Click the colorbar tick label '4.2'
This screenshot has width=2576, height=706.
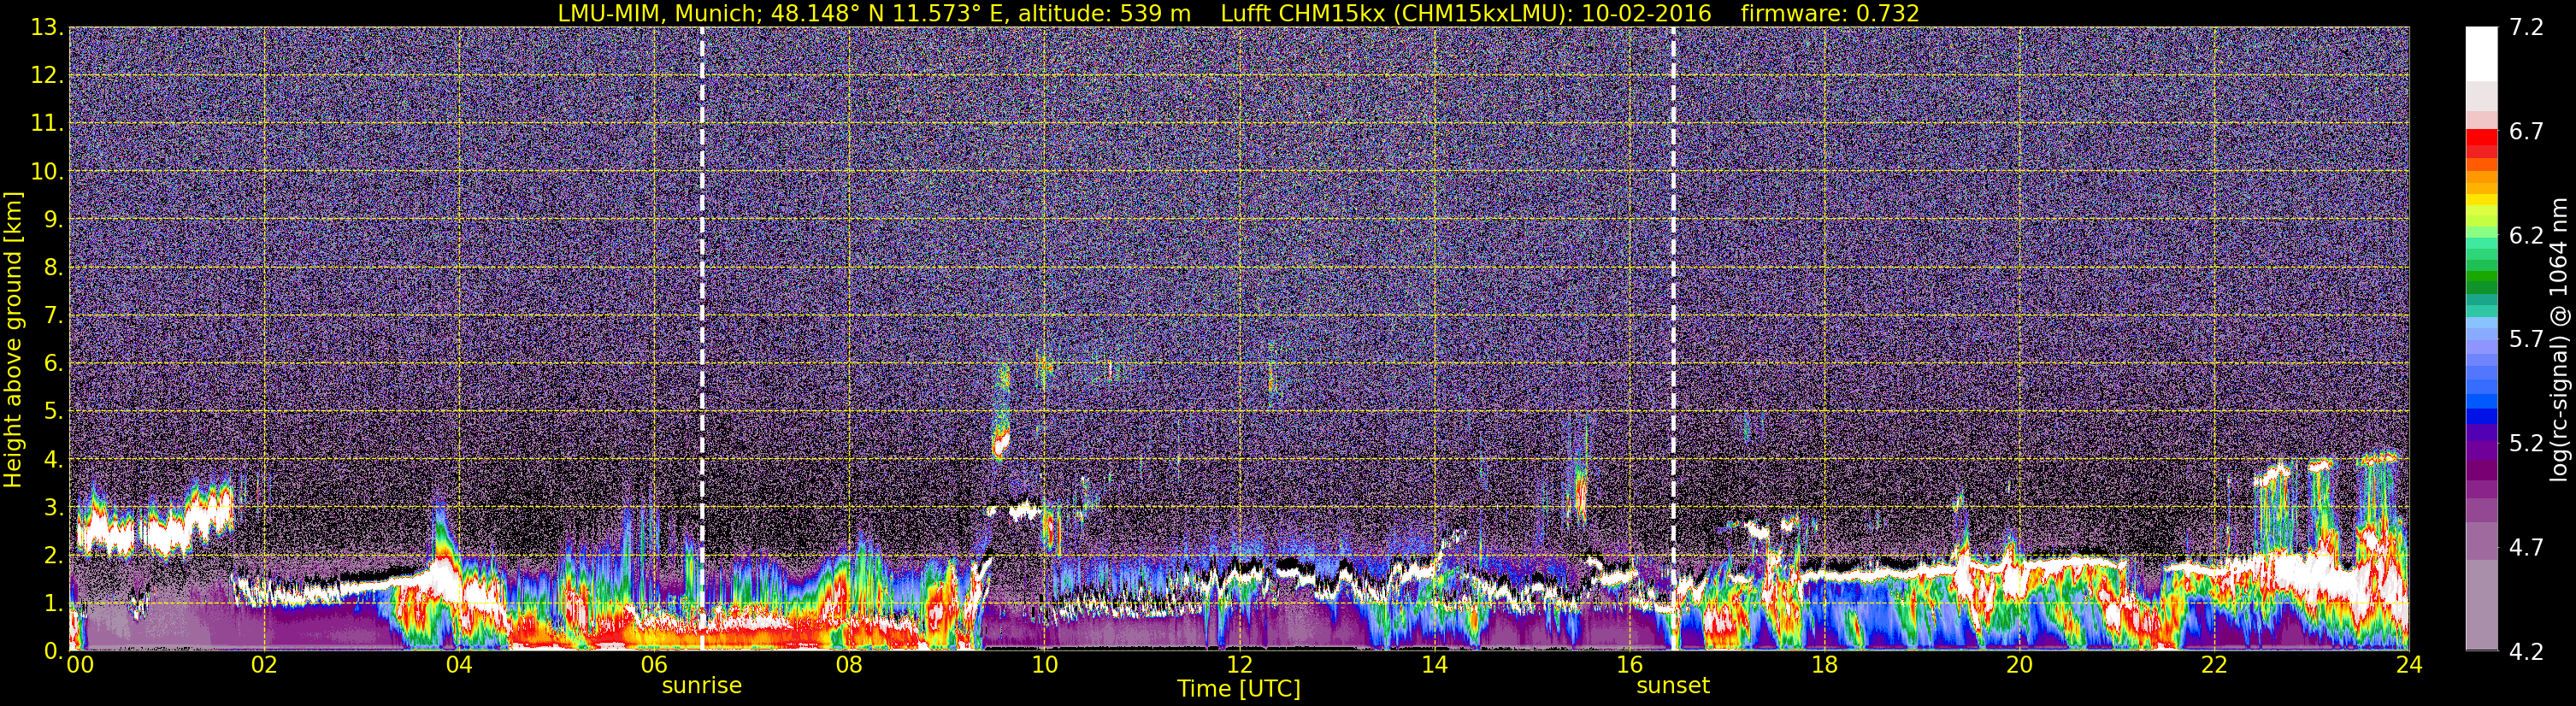coord(2526,652)
